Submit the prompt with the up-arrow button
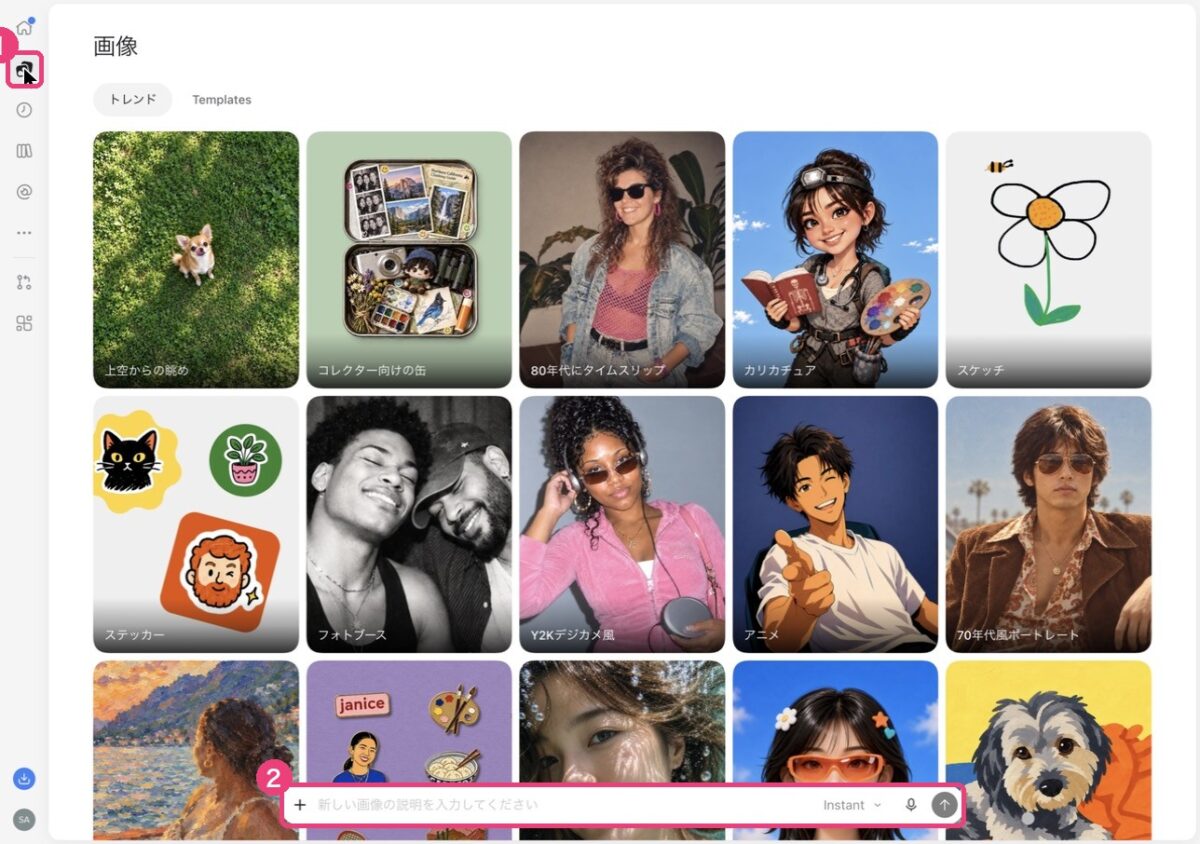The width and height of the screenshot is (1200, 844). (944, 805)
